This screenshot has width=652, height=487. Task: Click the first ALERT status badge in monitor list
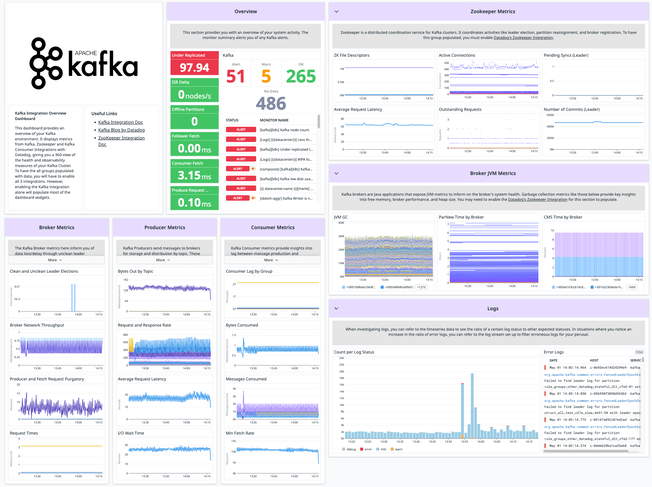pos(239,130)
